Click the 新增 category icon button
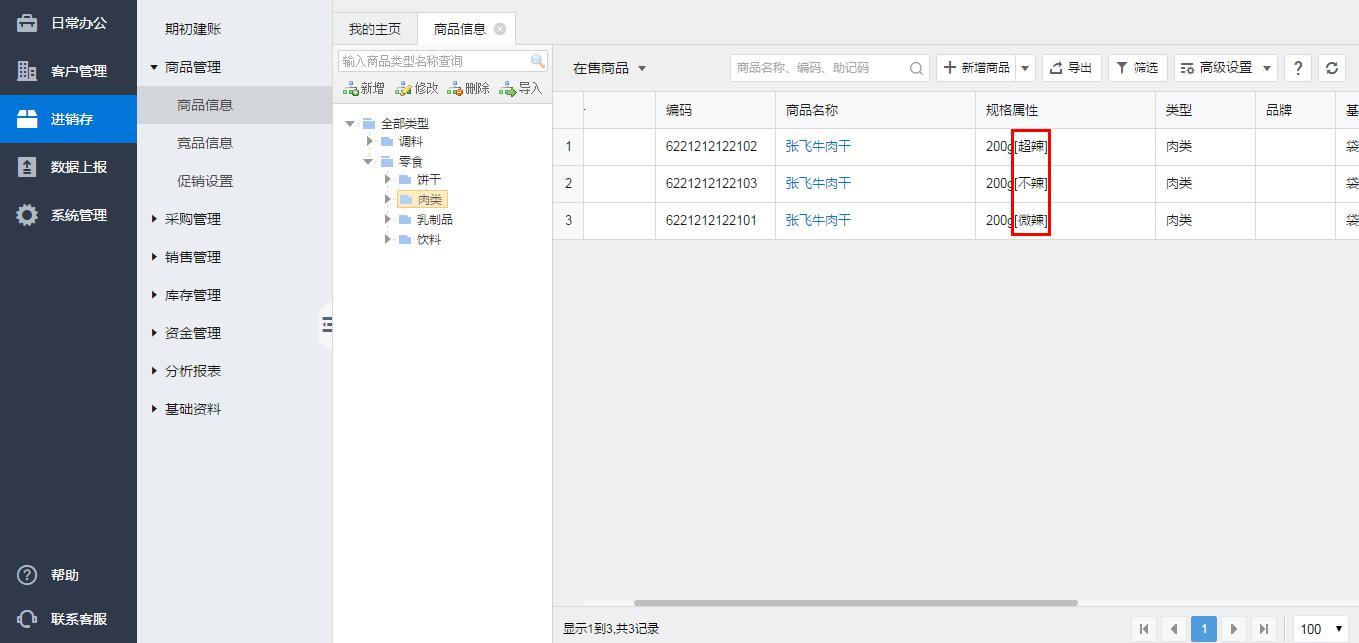The height and width of the screenshot is (643, 1359). [363, 88]
